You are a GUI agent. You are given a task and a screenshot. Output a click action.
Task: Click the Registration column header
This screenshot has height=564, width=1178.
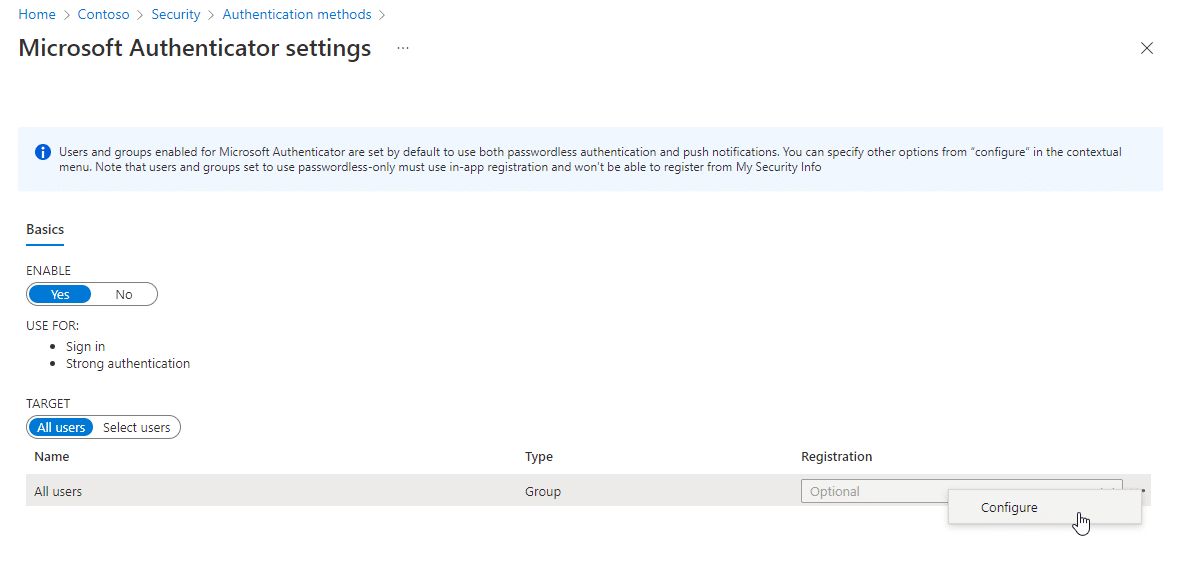coord(837,456)
